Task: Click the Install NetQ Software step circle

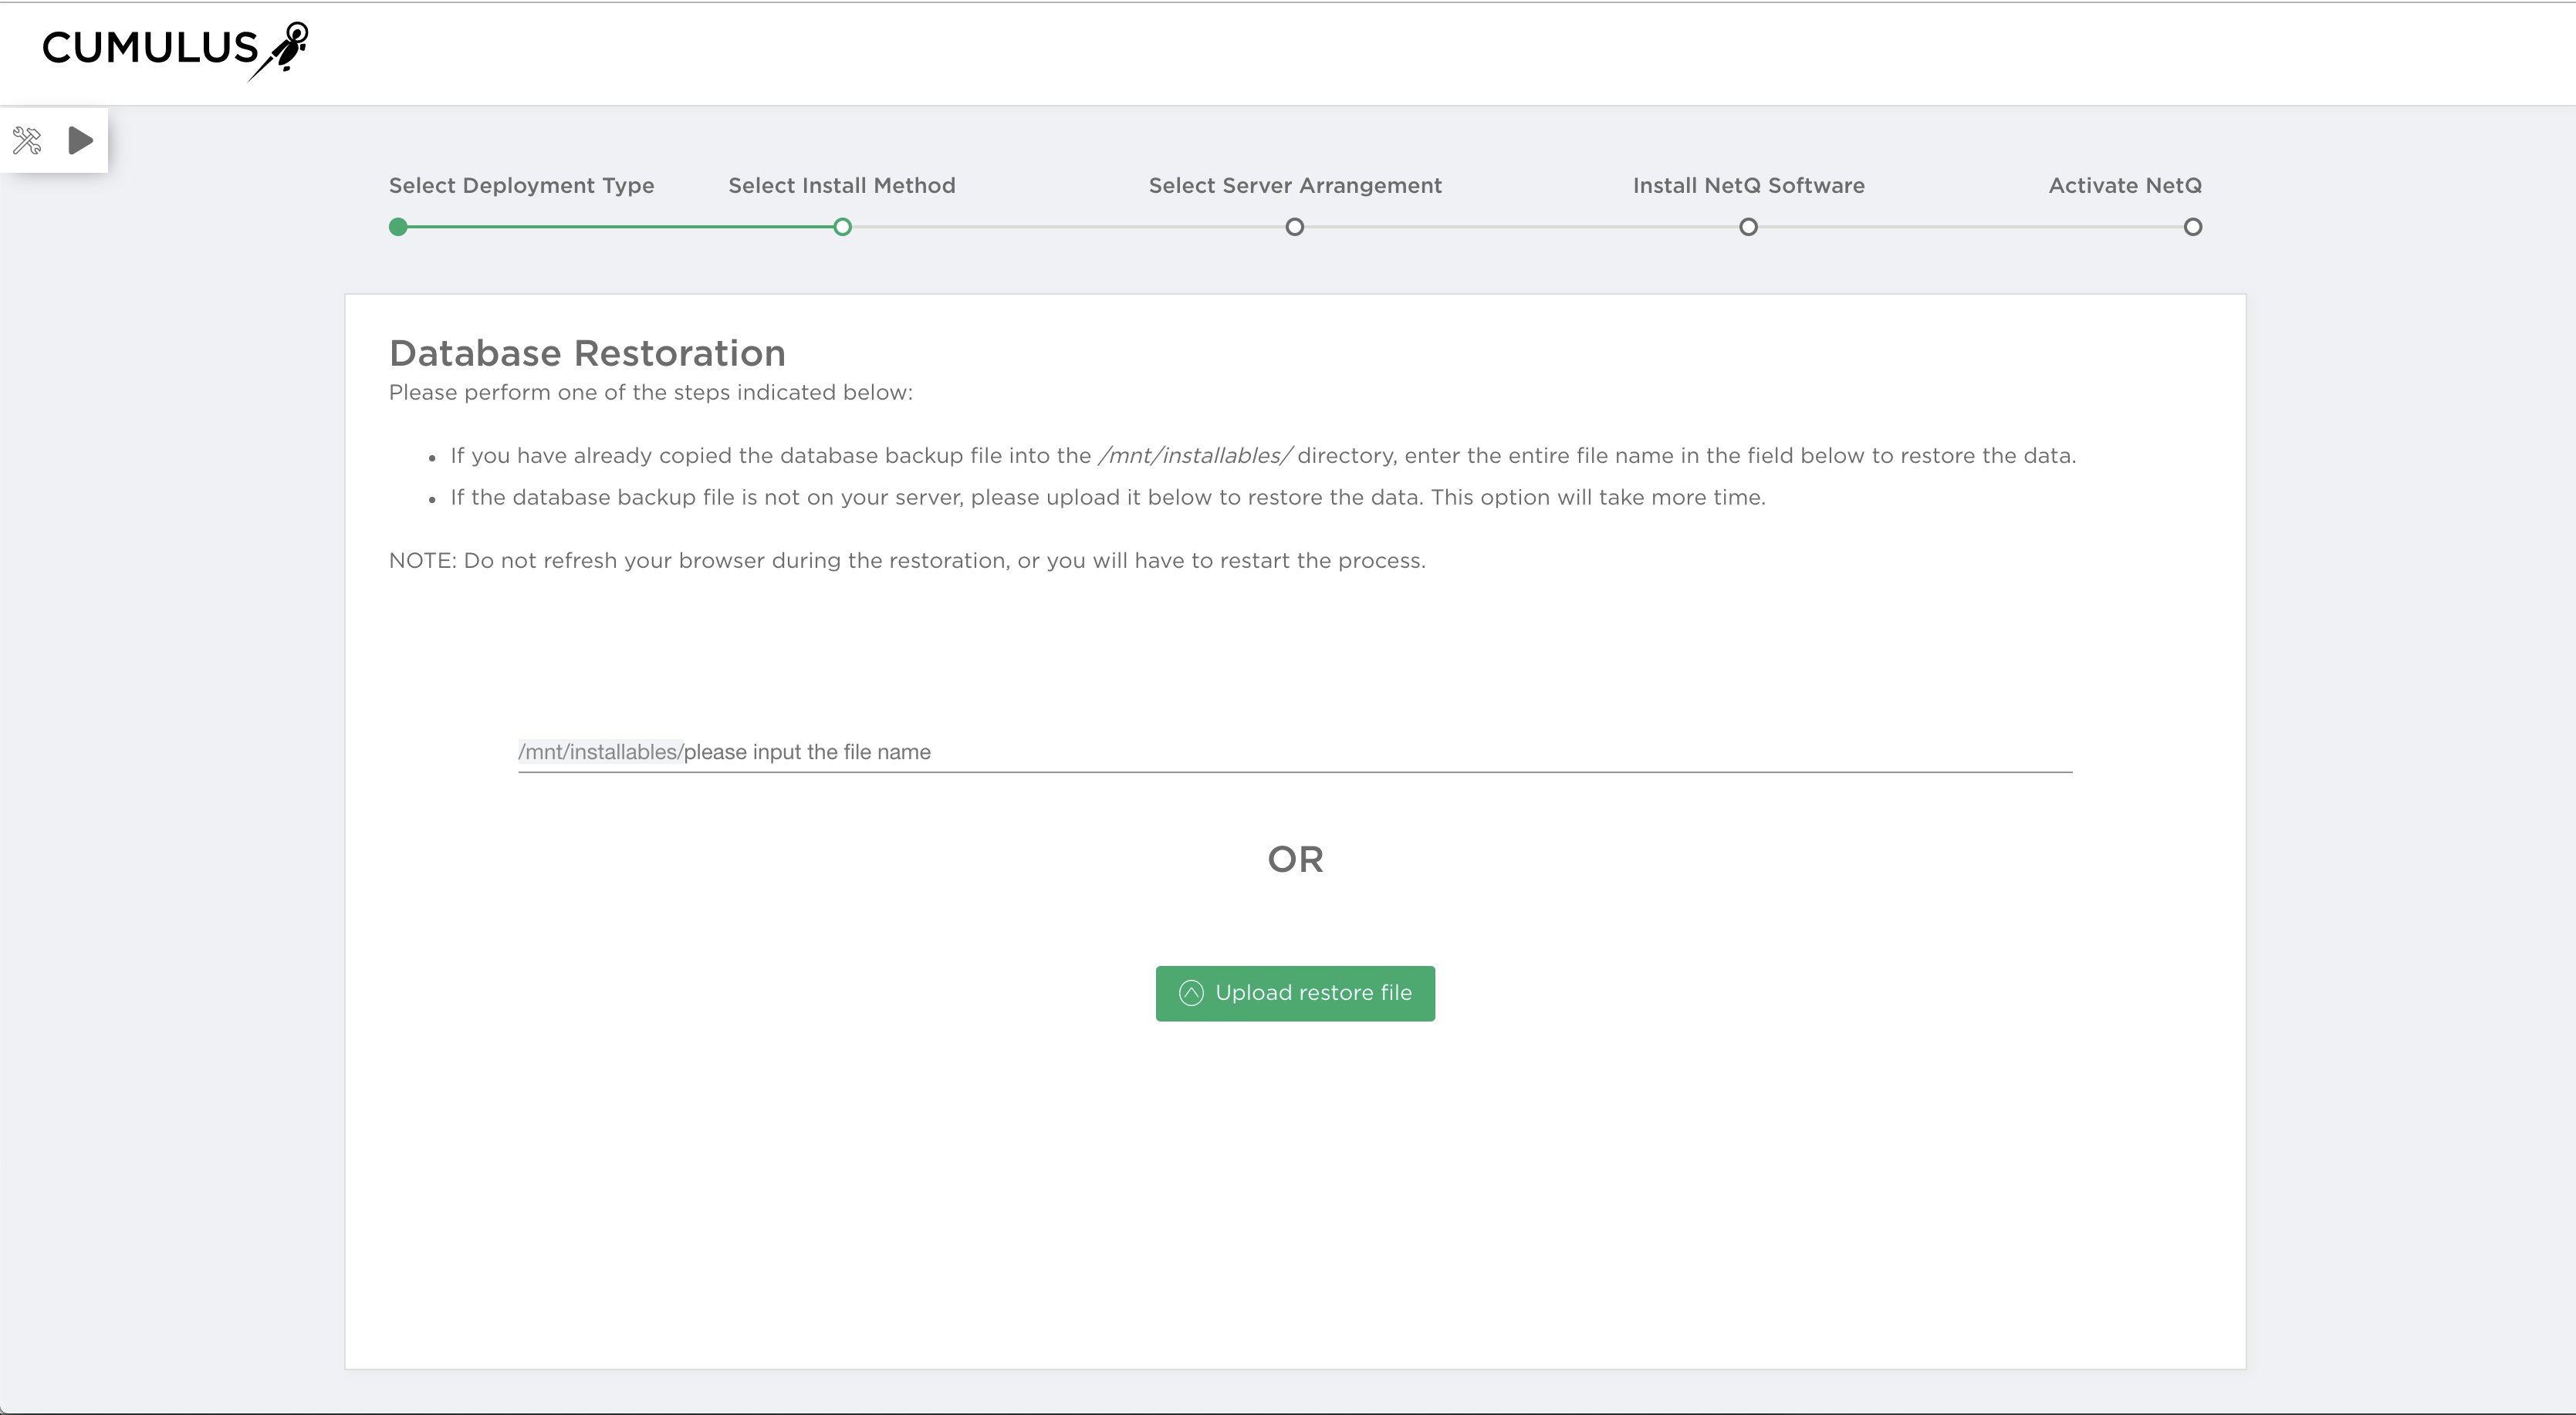Action: click(1748, 227)
